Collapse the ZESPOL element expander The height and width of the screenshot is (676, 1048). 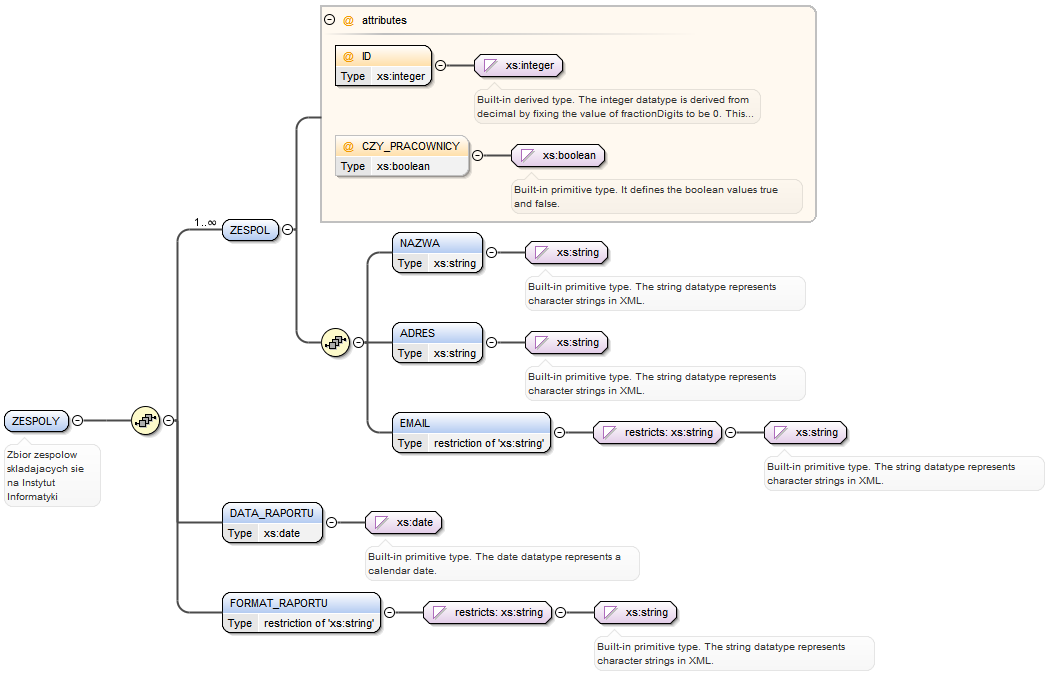pos(287,229)
